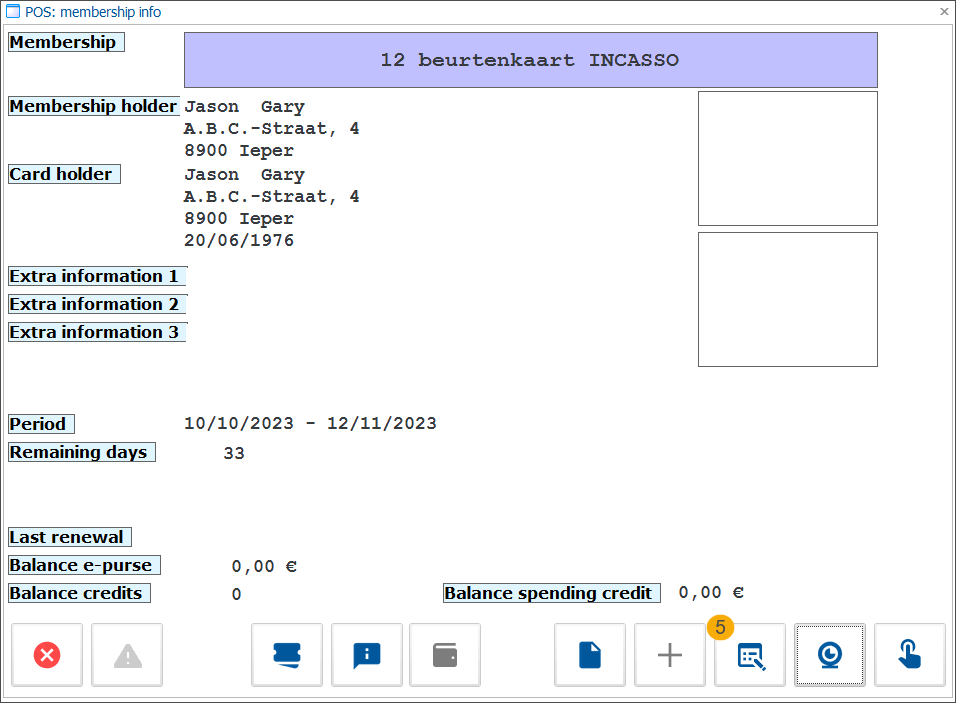The height and width of the screenshot is (703, 956).
Task: Click the Remaining days label
Action: [x=80, y=452]
